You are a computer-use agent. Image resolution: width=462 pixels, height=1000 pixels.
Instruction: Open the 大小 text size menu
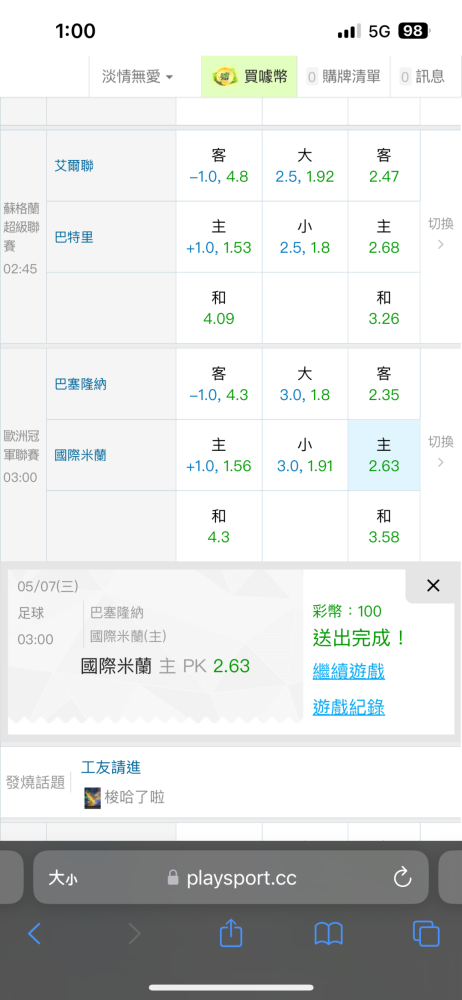pyautogui.click(x=63, y=879)
